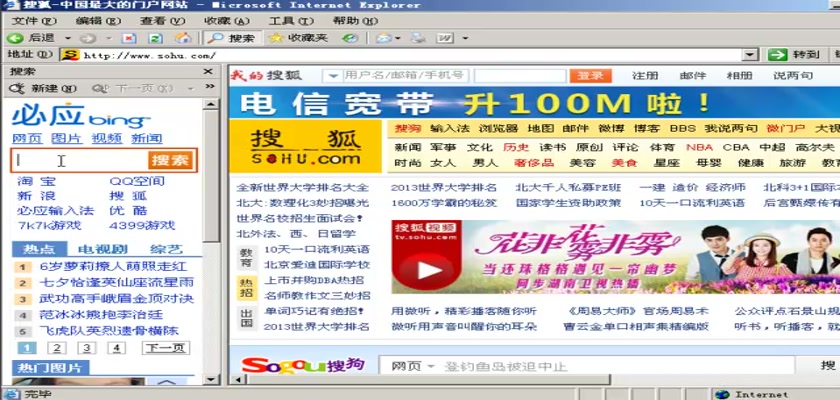Image resolution: width=840 pixels, height=400 pixels.
Task: Click the green Back arrow button
Action: 16,38
